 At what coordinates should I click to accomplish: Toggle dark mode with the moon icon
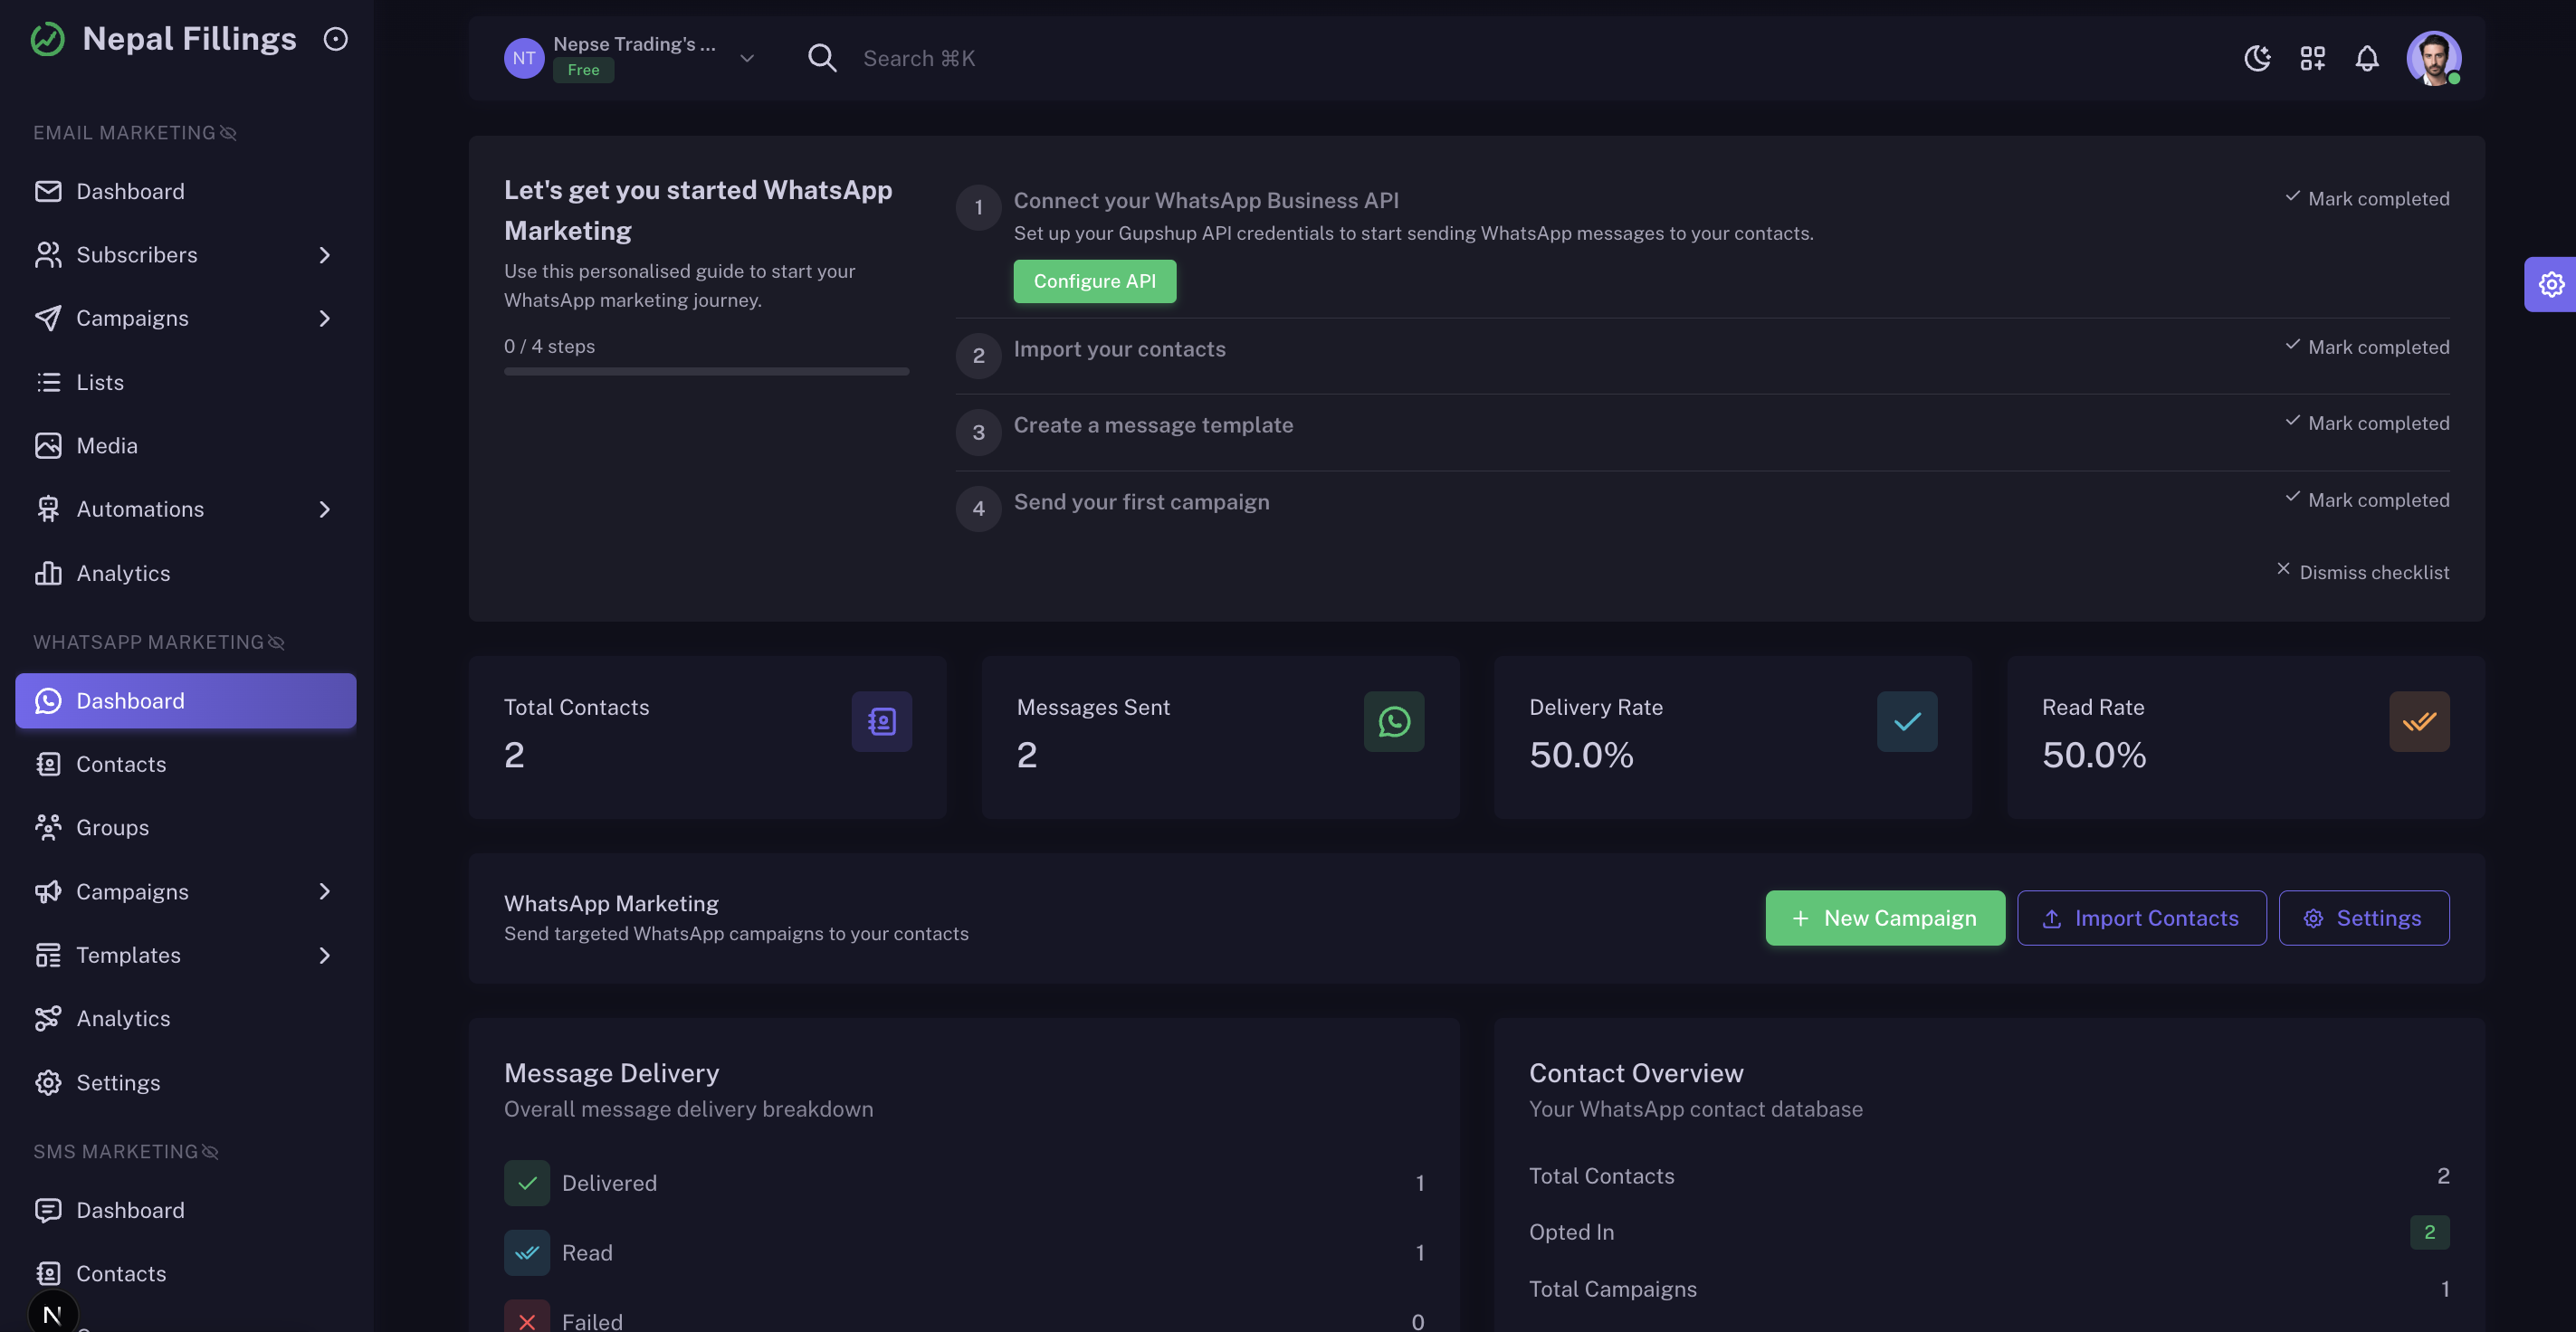[2257, 58]
